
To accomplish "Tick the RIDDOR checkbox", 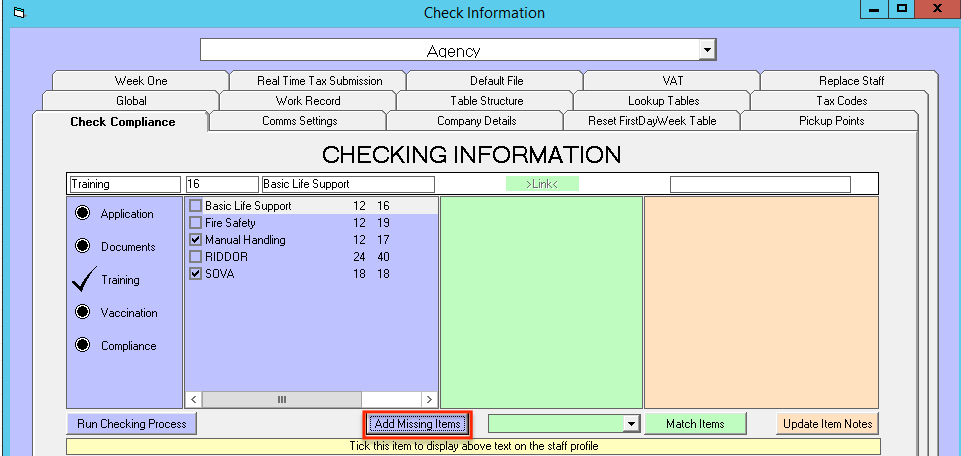I will 196,257.
